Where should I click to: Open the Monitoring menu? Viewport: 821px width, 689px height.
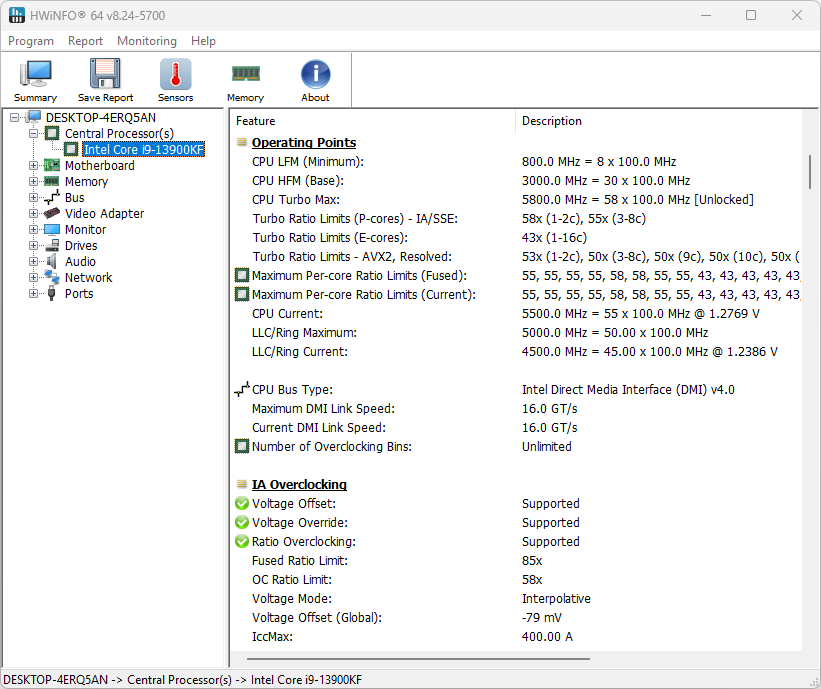[x=146, y=41]
